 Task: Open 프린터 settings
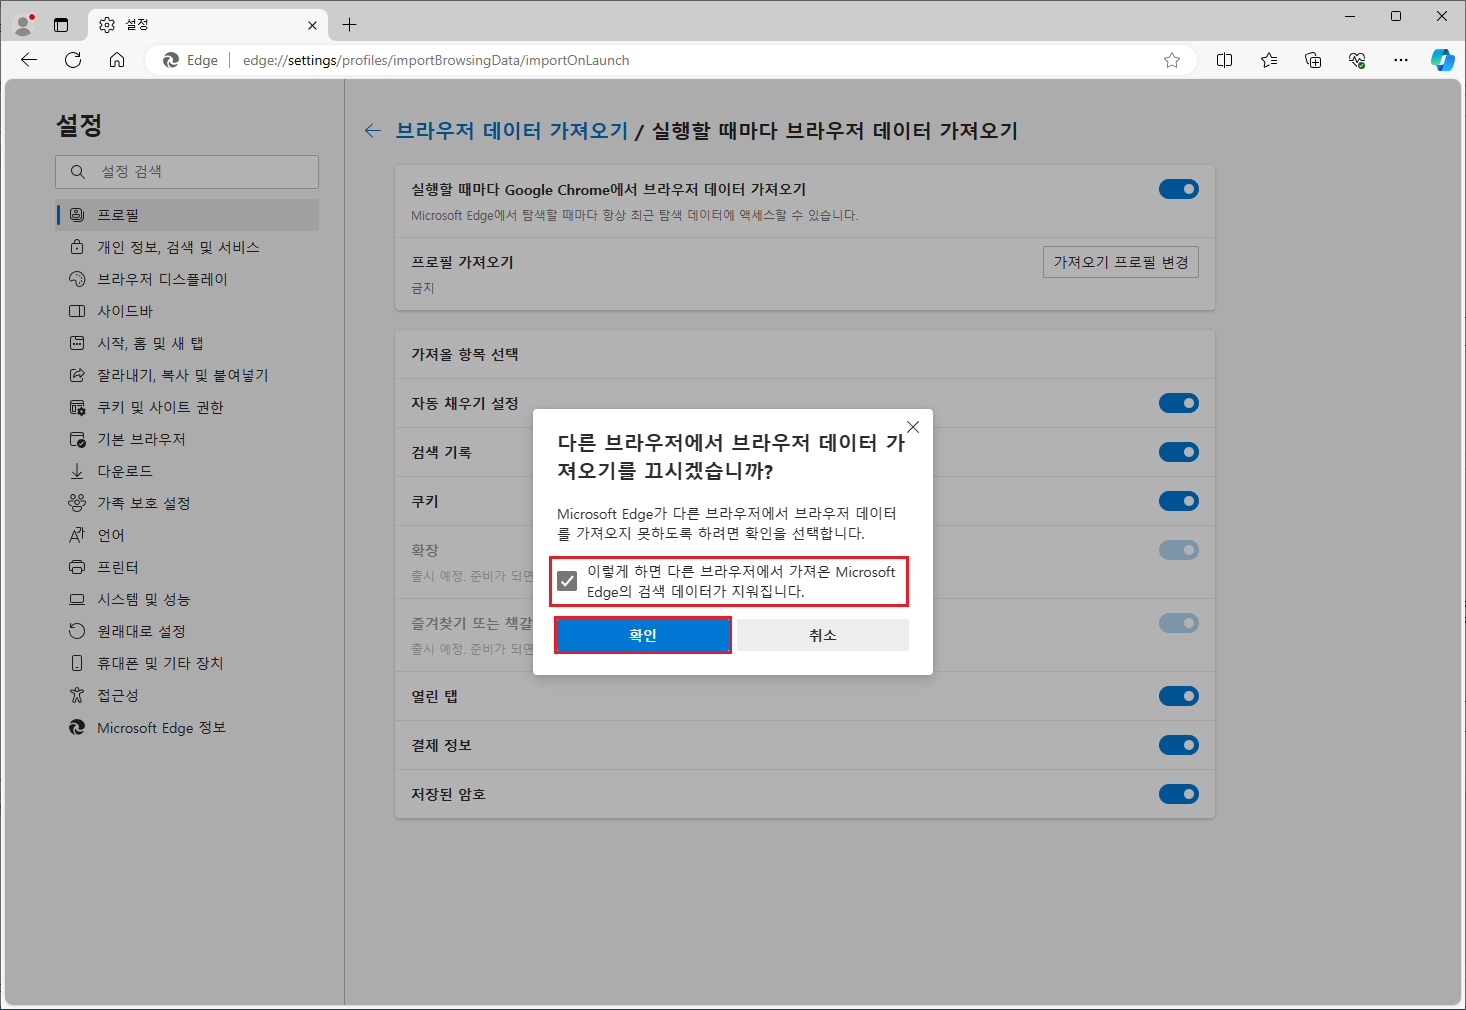click(188, 567)
